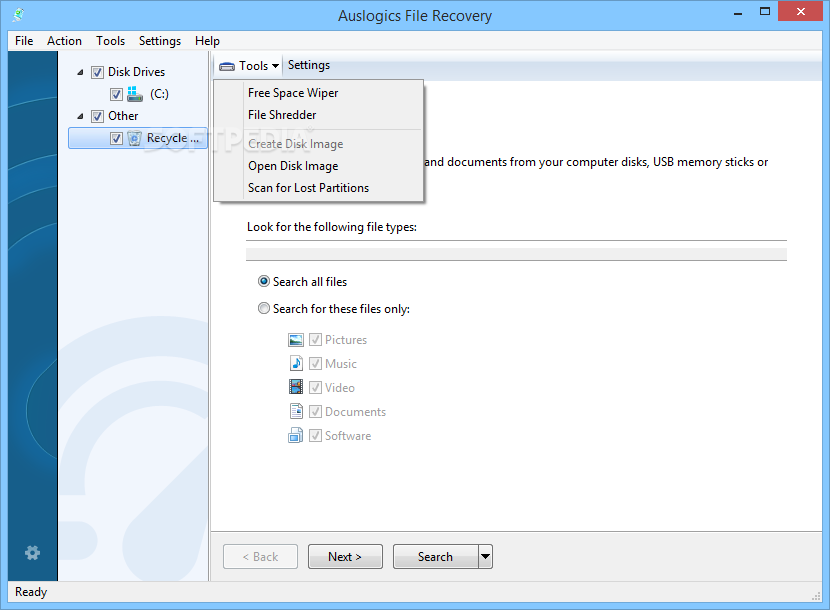Open the Action menu
This screenshot has height=610, width=830.
pyautogui.click(x=64, y=41)
